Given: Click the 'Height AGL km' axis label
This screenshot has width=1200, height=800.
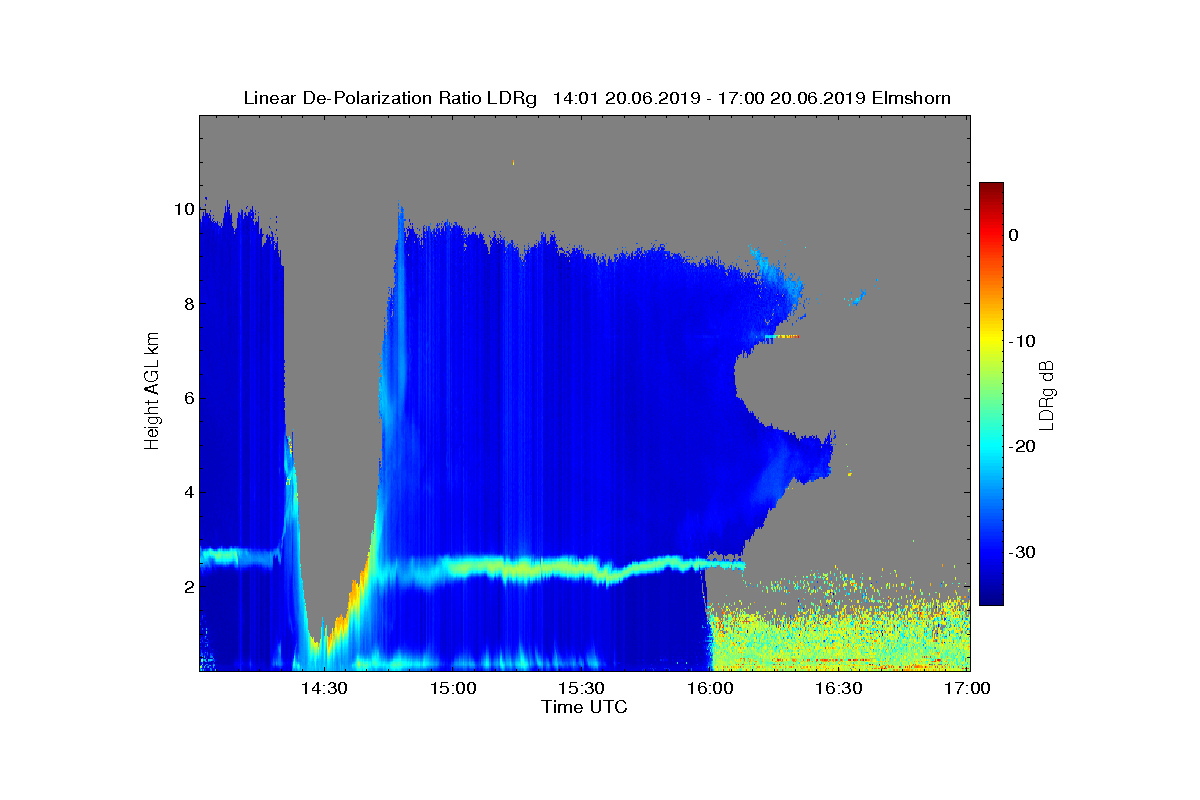Looking at the screenshot, I should pos(152,392).
